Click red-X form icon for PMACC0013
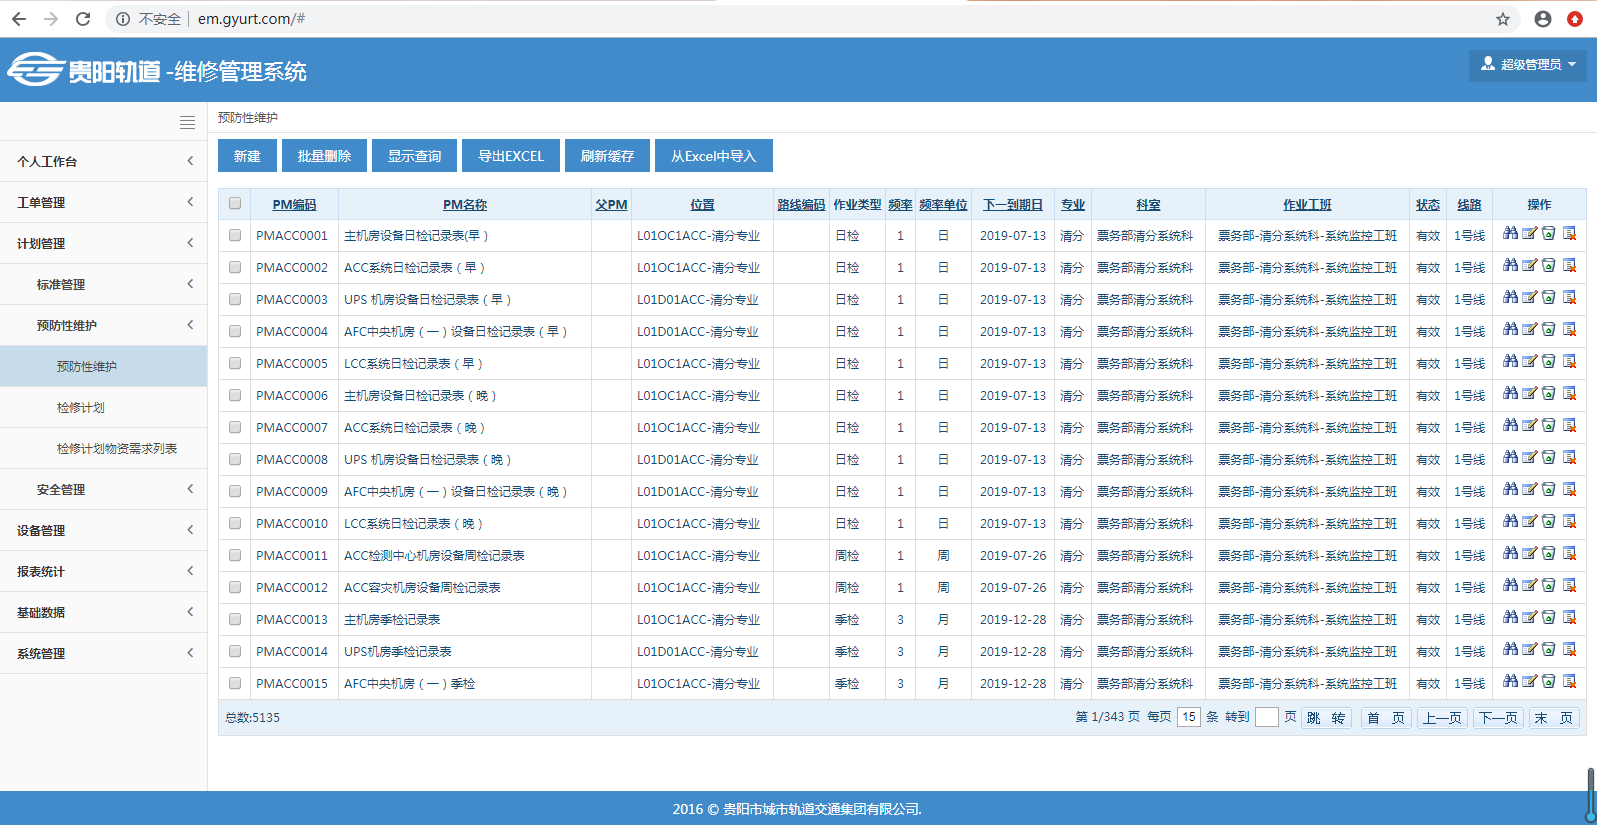This screenshot has height=825, width=1597. pyautogui.click(x=1569, y=618)
